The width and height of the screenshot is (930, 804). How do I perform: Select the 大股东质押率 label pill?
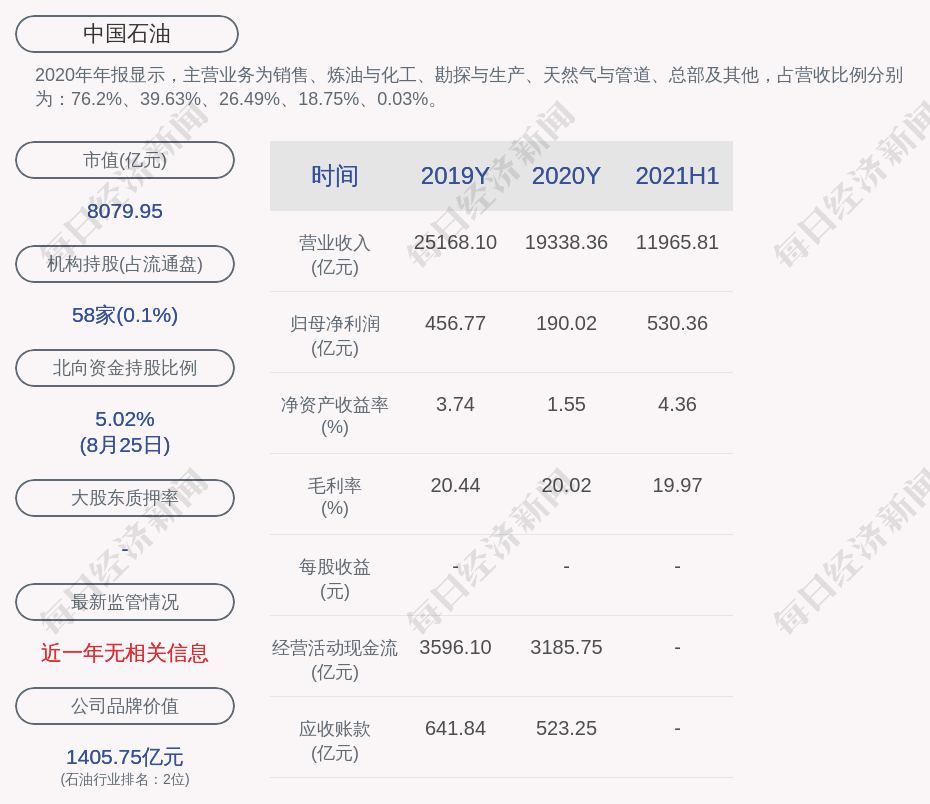(125, 498)
